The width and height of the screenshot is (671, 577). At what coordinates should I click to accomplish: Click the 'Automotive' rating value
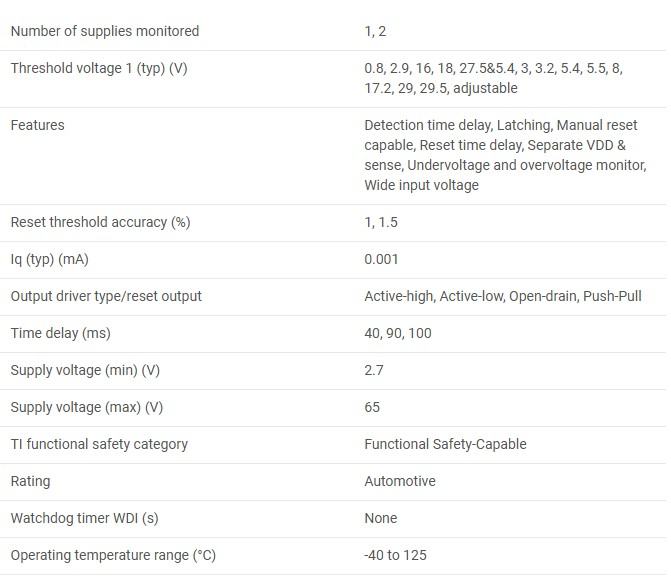click(400, 481)
